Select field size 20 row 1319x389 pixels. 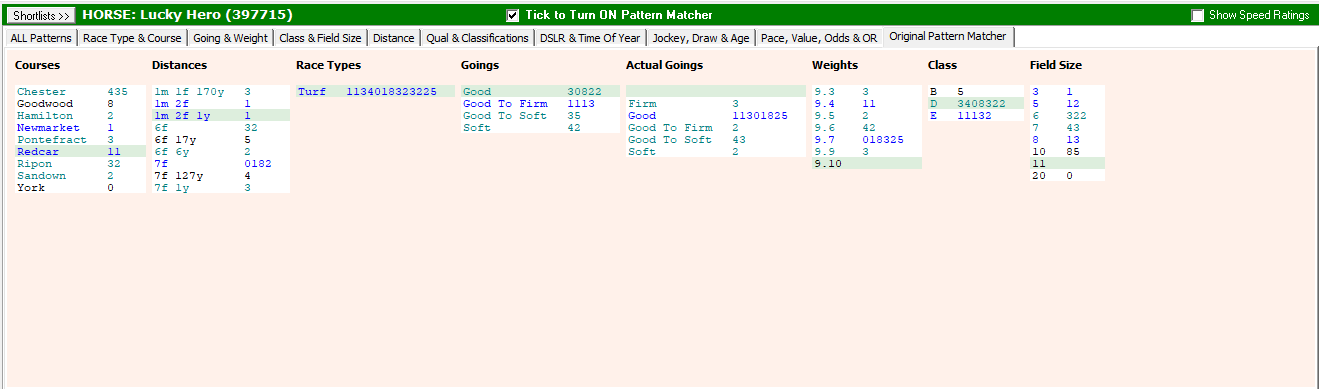[1067, 176]
